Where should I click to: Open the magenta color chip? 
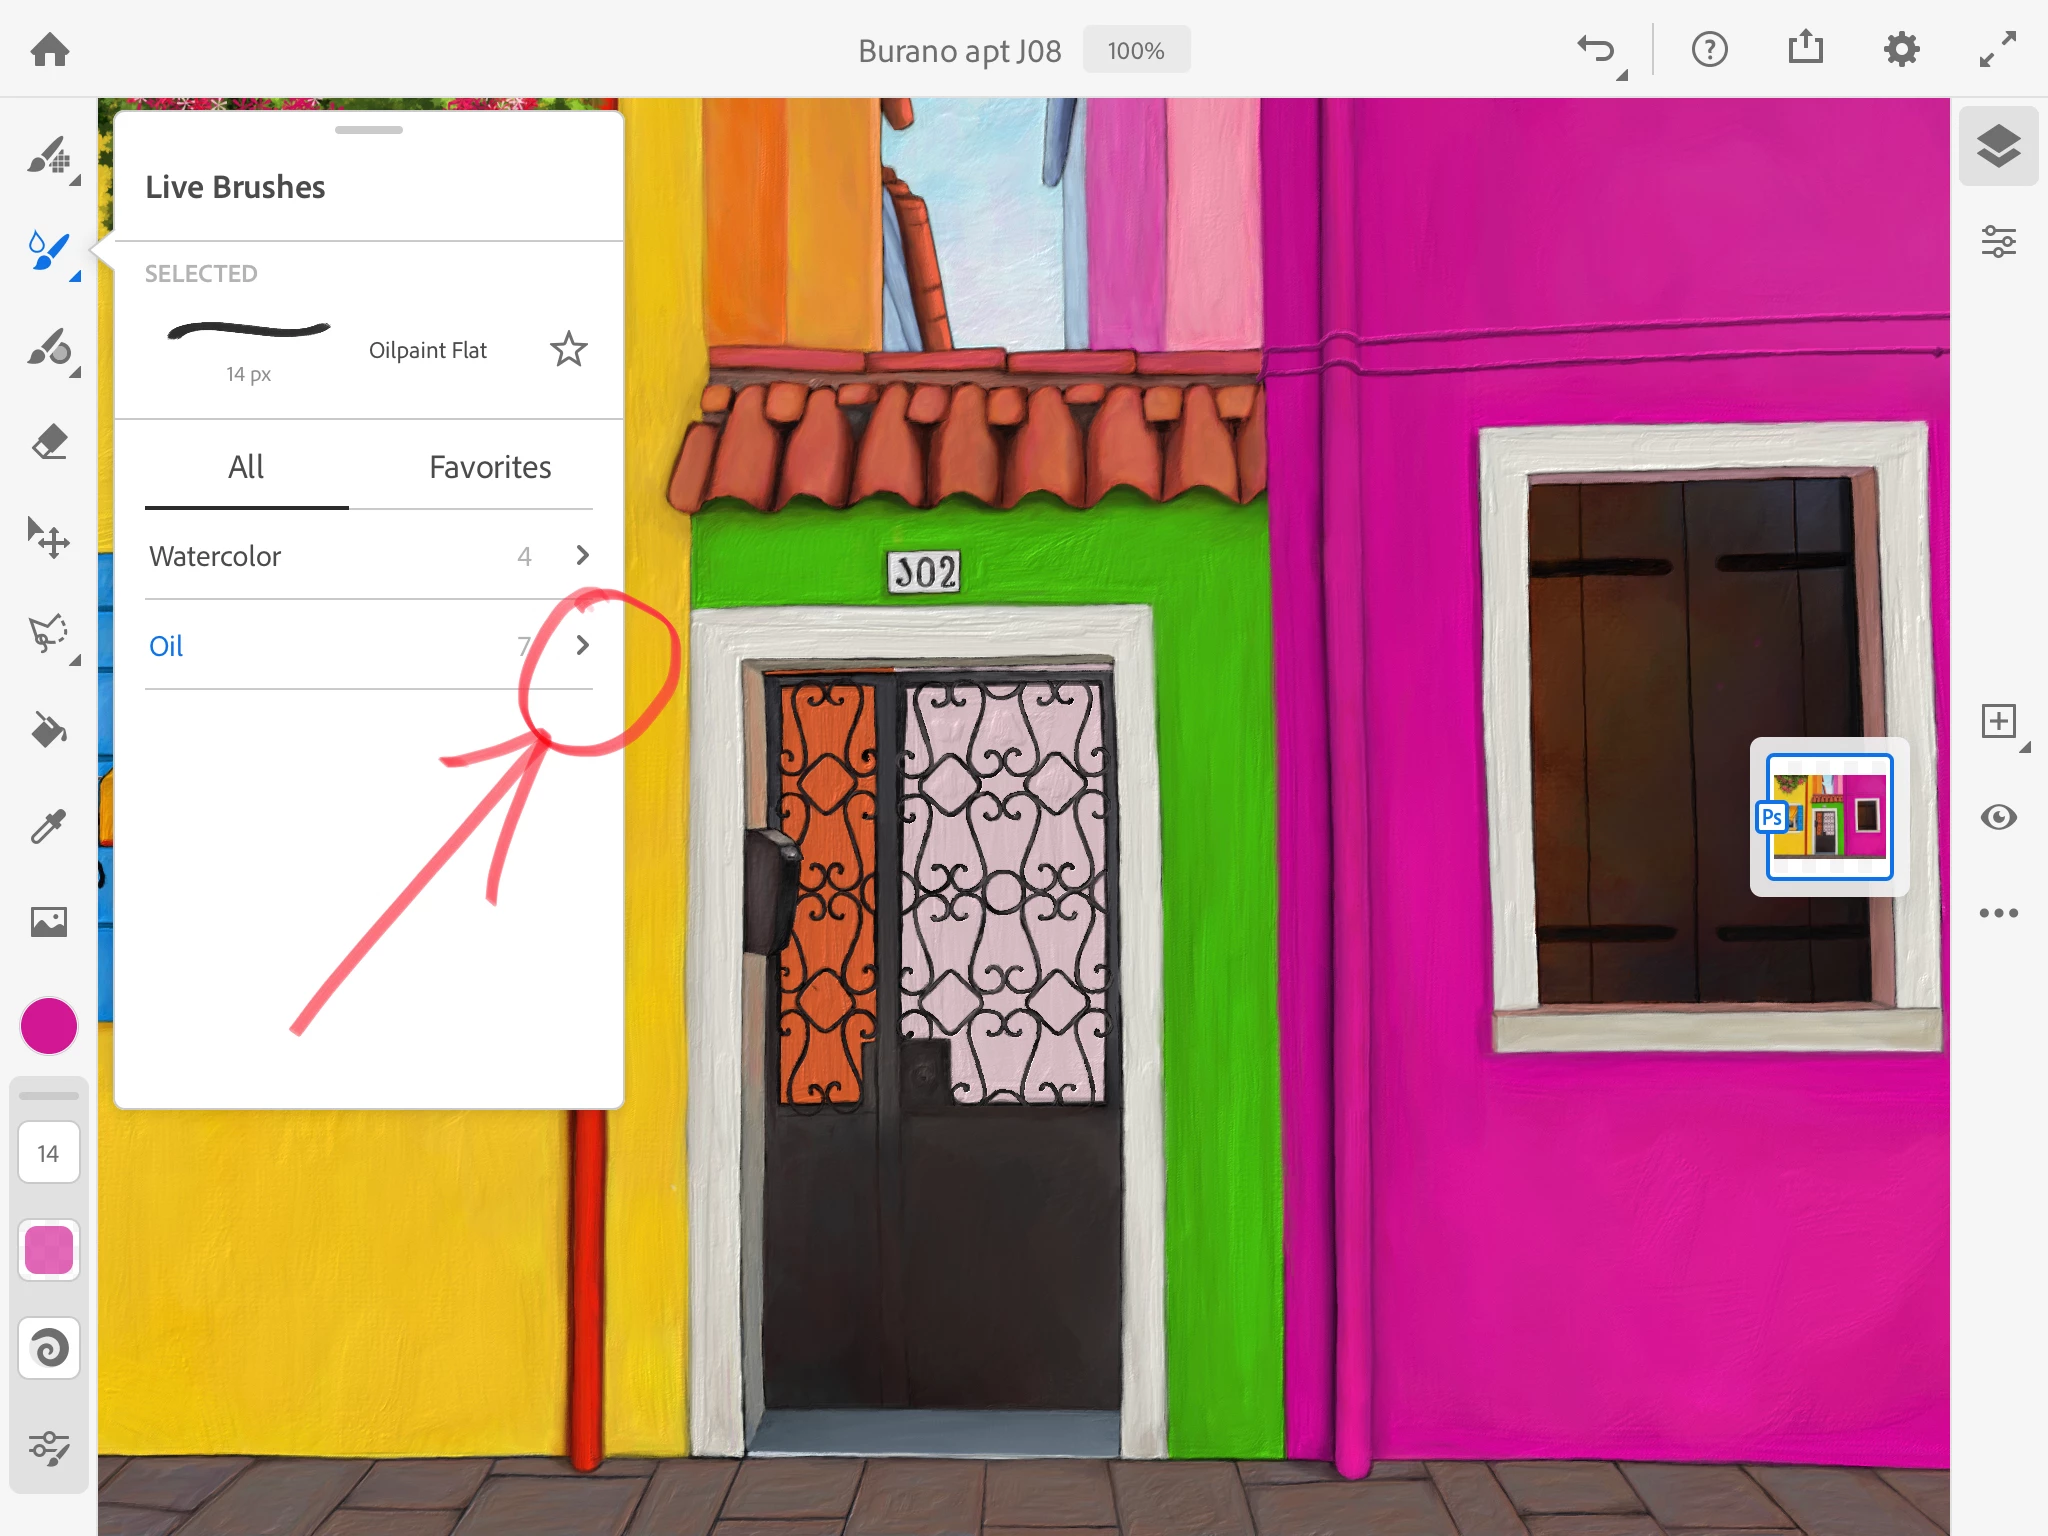48,1026
